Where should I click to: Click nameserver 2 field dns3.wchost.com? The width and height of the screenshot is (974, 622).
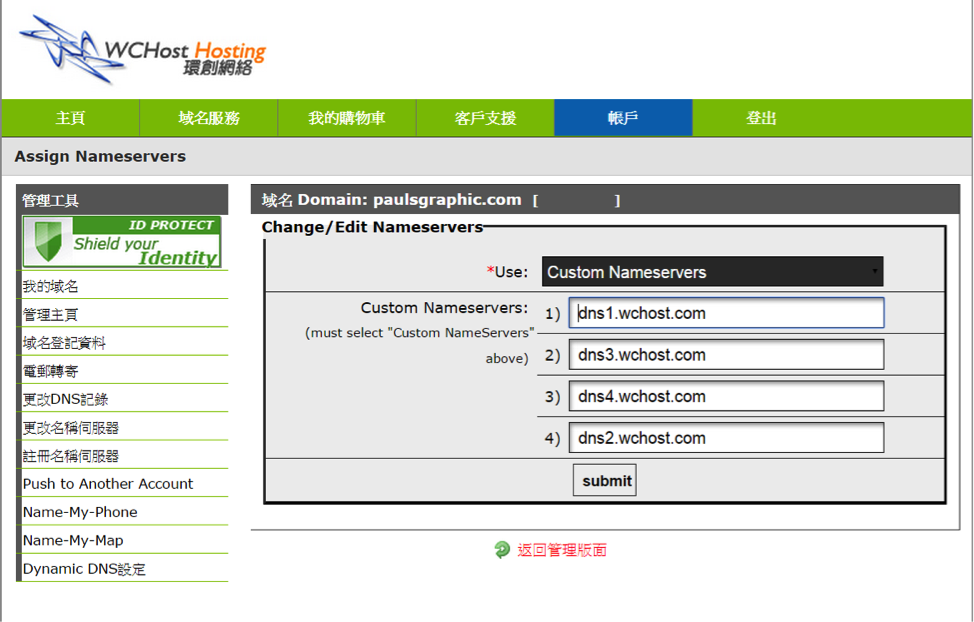click(x=726, y=355)
